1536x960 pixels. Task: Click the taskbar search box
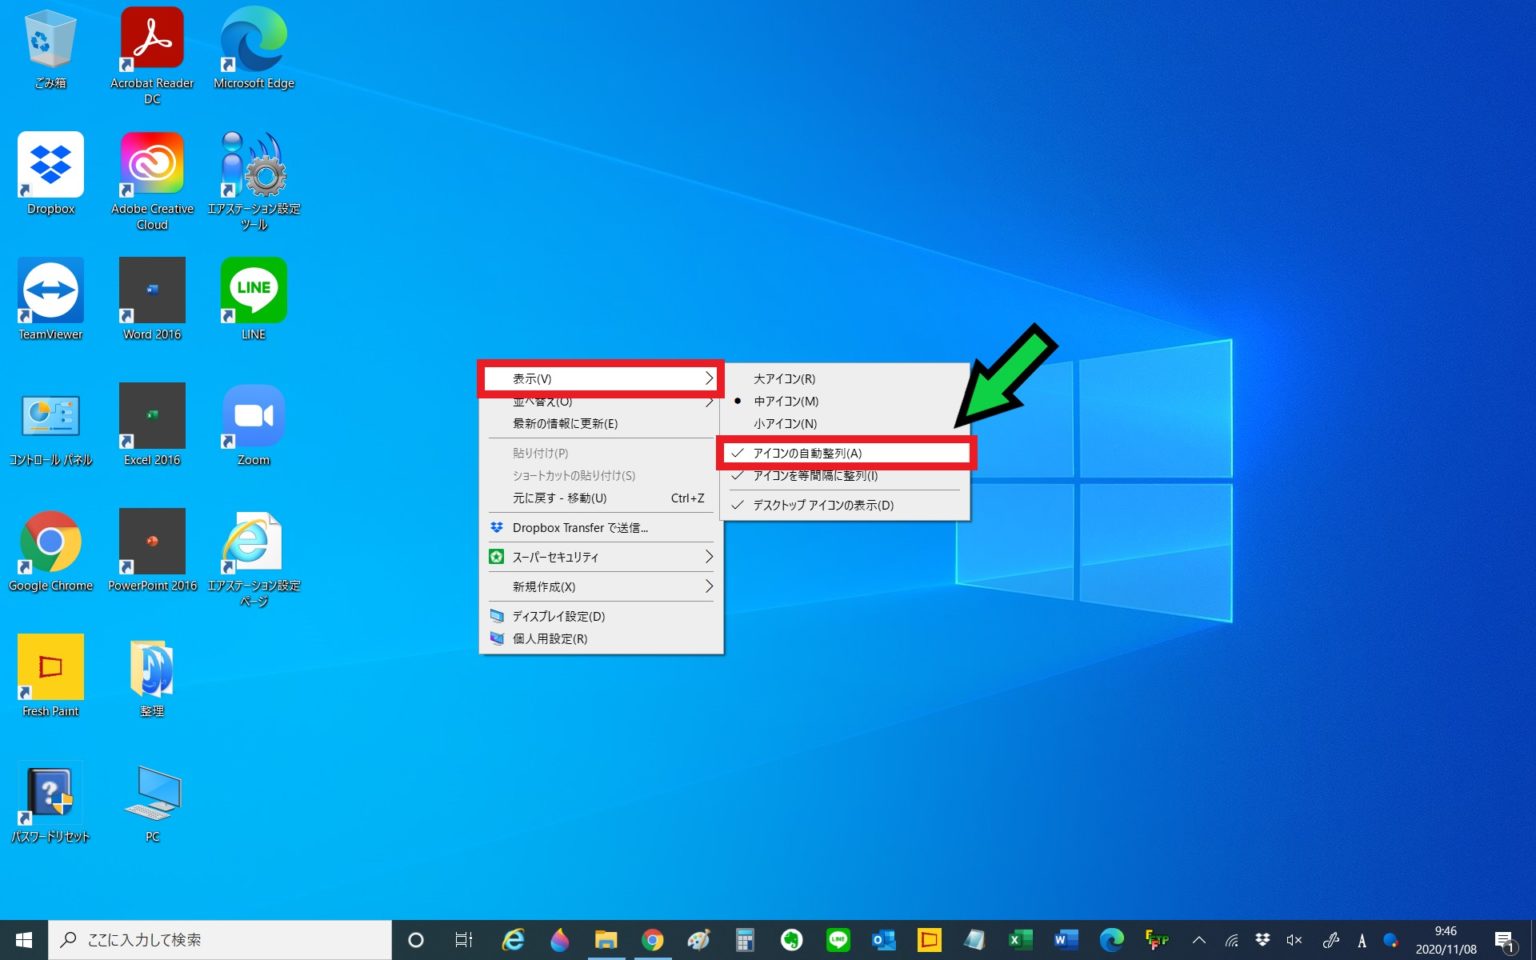point(220,940)
